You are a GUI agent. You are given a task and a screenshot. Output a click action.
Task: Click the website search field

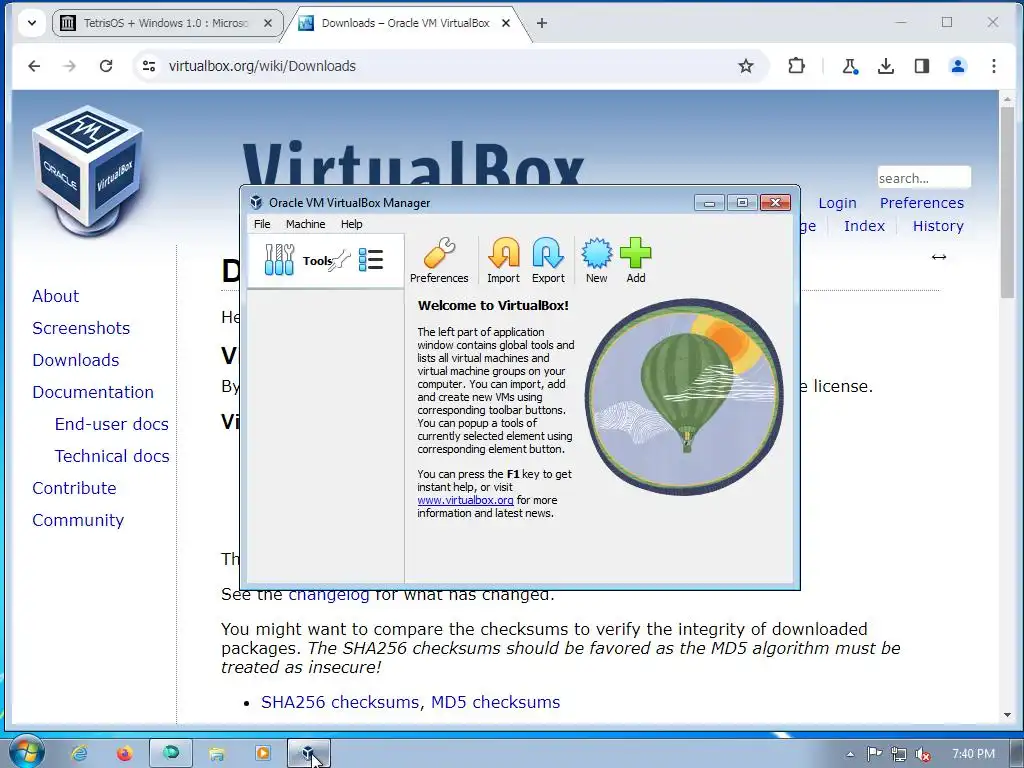923,178
